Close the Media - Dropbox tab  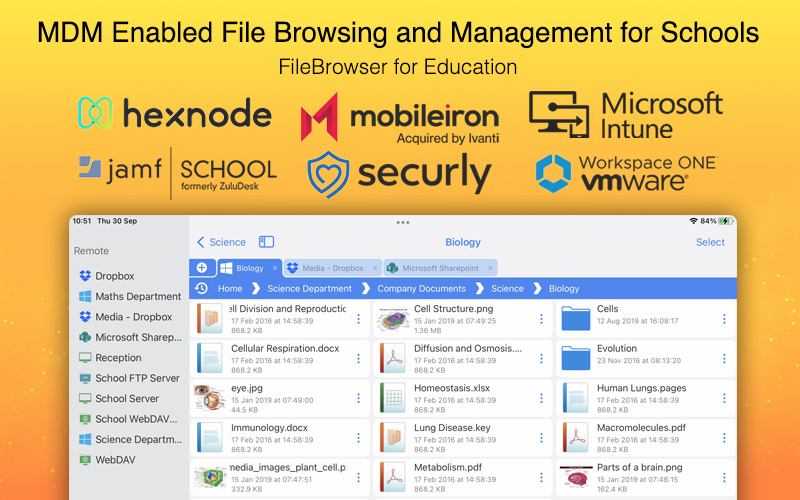(375, 268)
